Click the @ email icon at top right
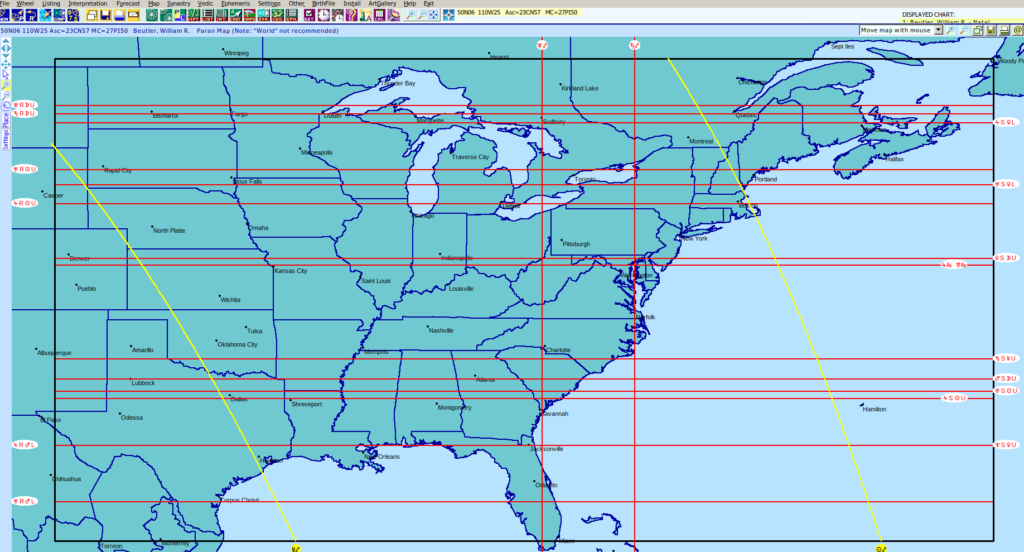Screen dimensions: 1024x552 coord(1015,31)
